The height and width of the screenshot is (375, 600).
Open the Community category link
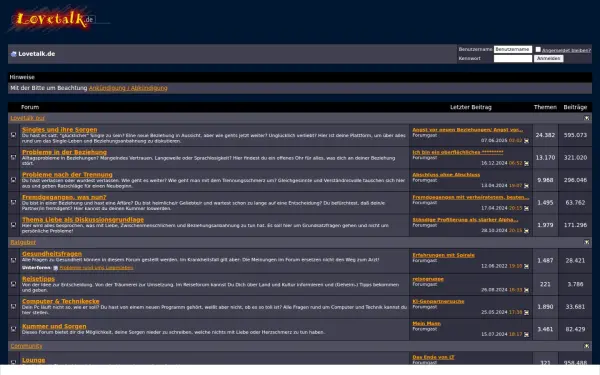coord(26,346)
